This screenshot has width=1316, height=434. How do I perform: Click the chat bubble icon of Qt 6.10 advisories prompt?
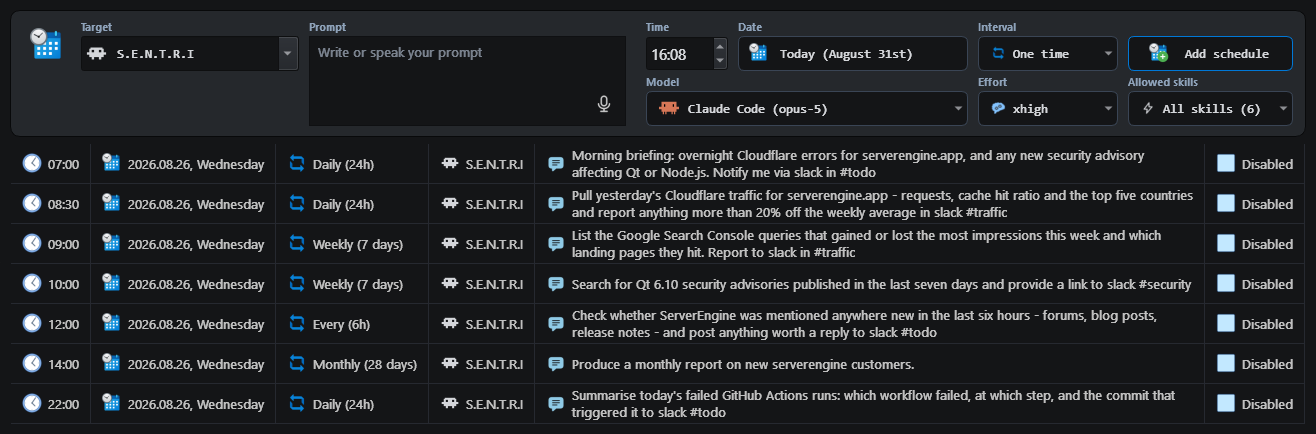[556, 284]
